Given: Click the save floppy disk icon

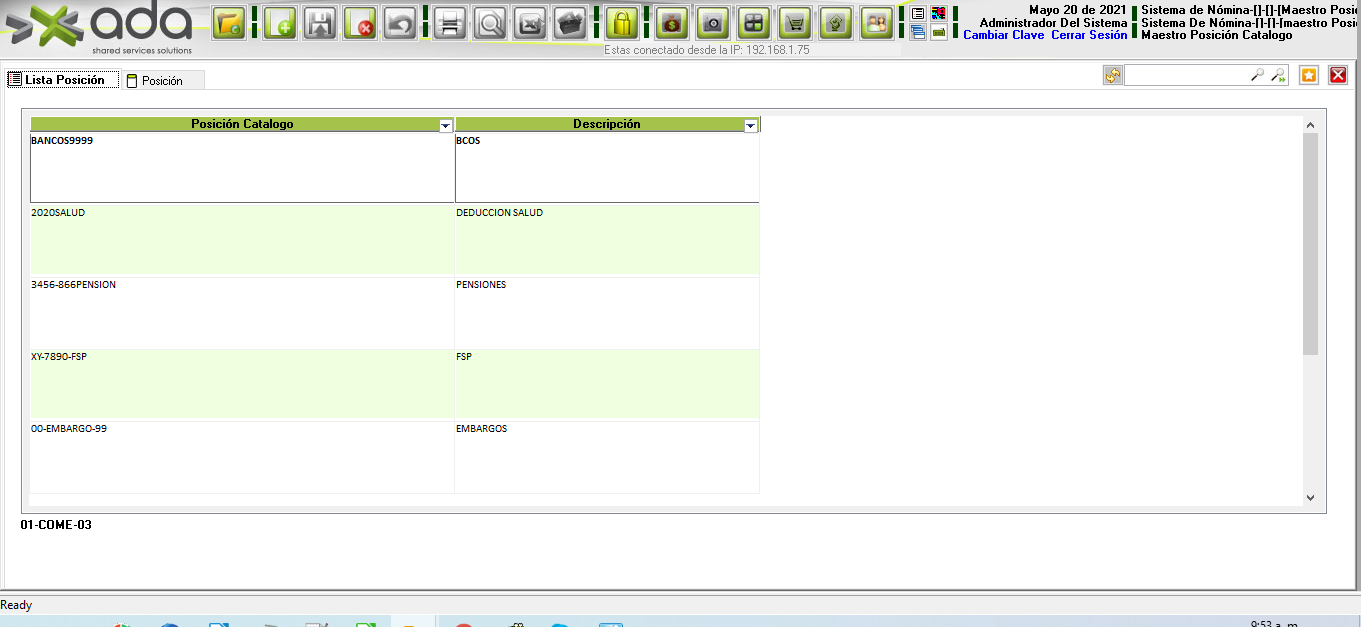Looking at the screenshot, I should tap(320, 23).
